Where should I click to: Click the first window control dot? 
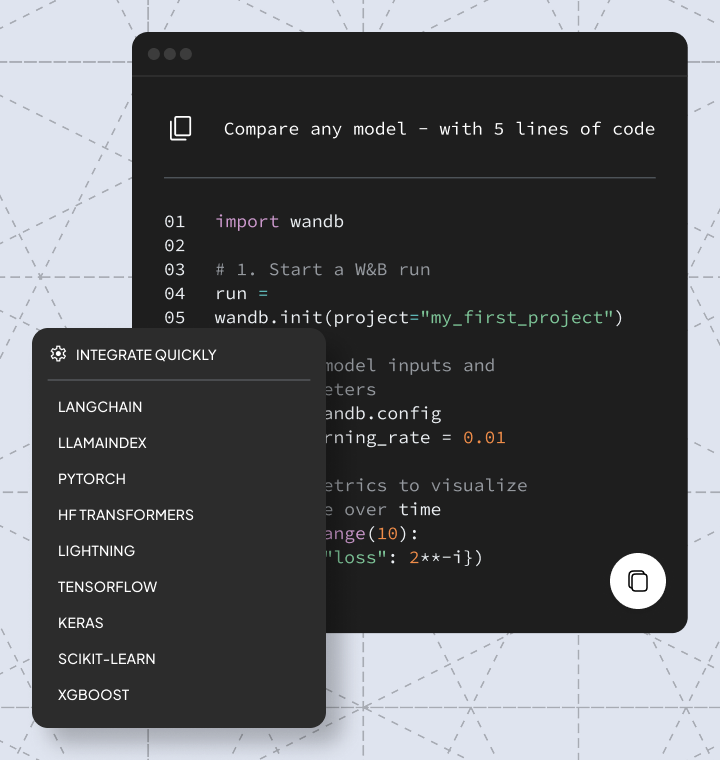click(154, 54)
